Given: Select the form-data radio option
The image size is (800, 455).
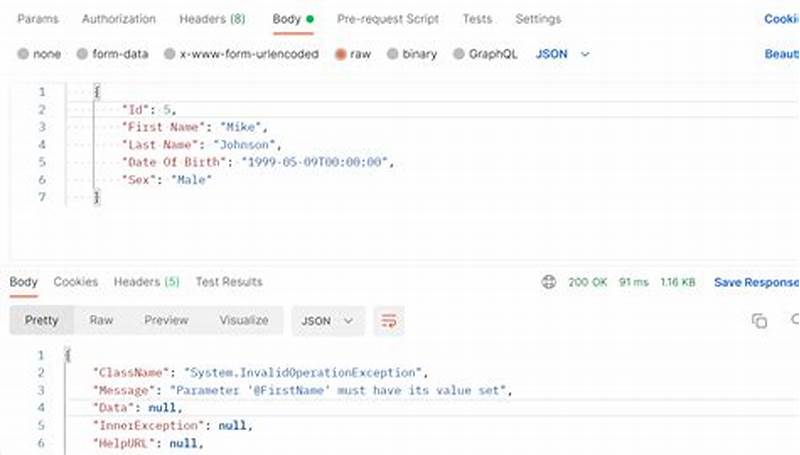Looking at the screenshot, I should (113, 54).
